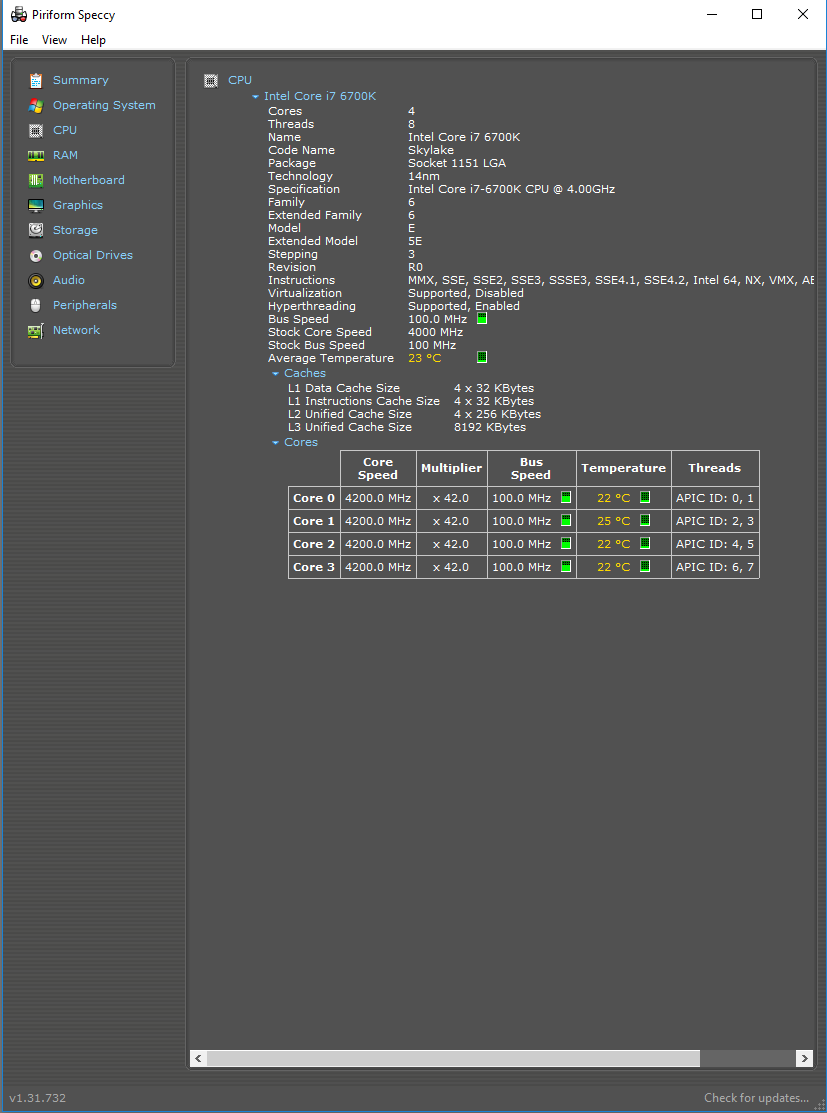The image size is (827, 1113).
Task: Toggle Core 1 temperature tray indicator
Action: pyautogui.click(x=645, y=520)
